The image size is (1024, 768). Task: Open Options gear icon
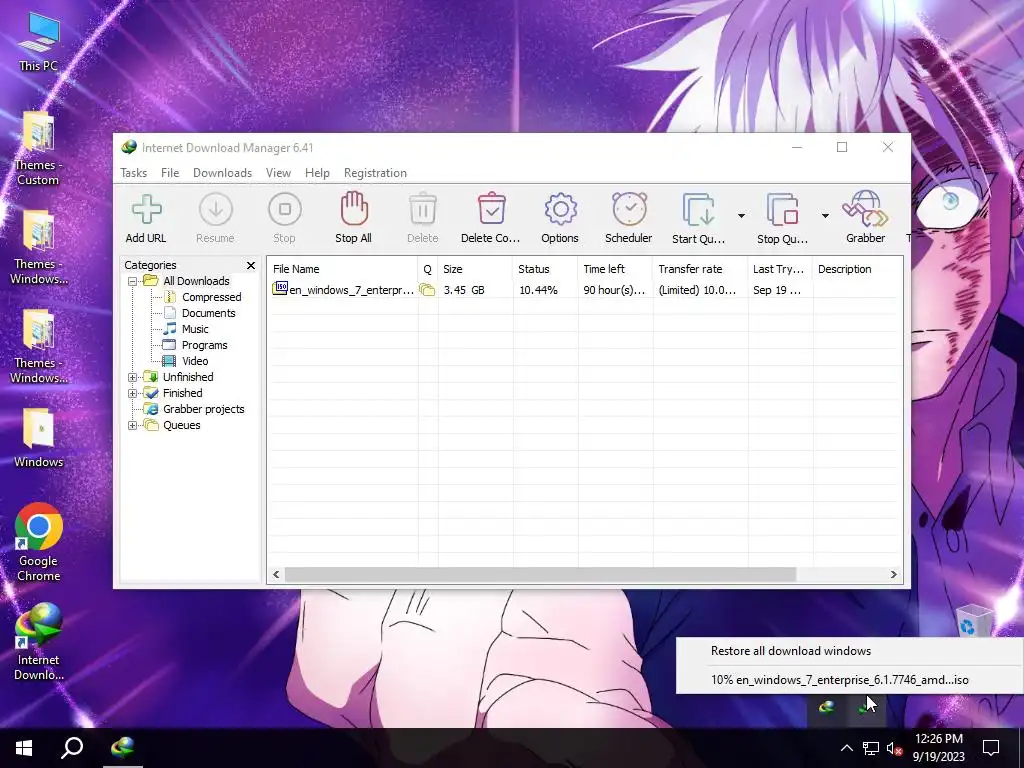[560, 210]
